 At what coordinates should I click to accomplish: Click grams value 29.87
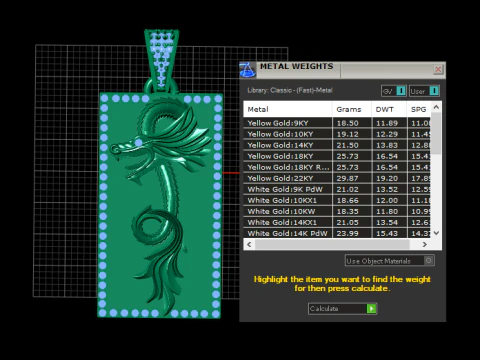347,178
